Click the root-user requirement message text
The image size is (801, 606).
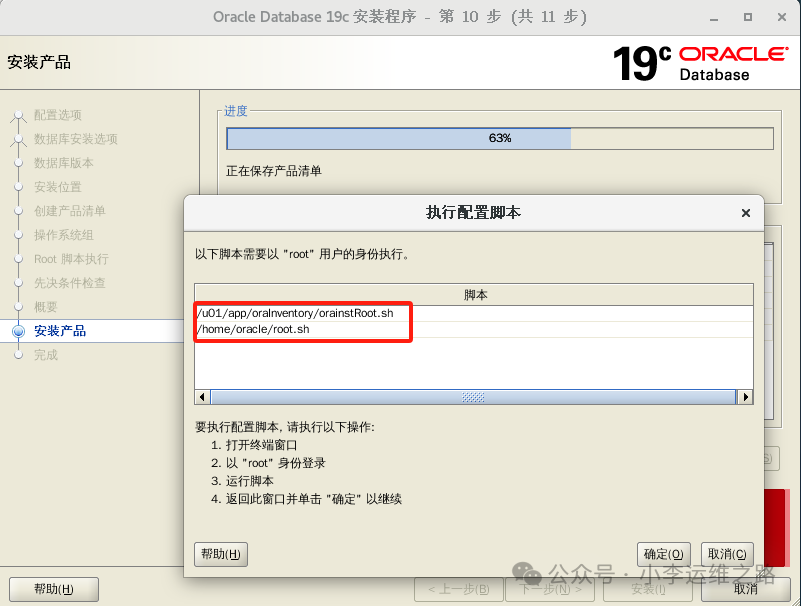click(302, 254)
